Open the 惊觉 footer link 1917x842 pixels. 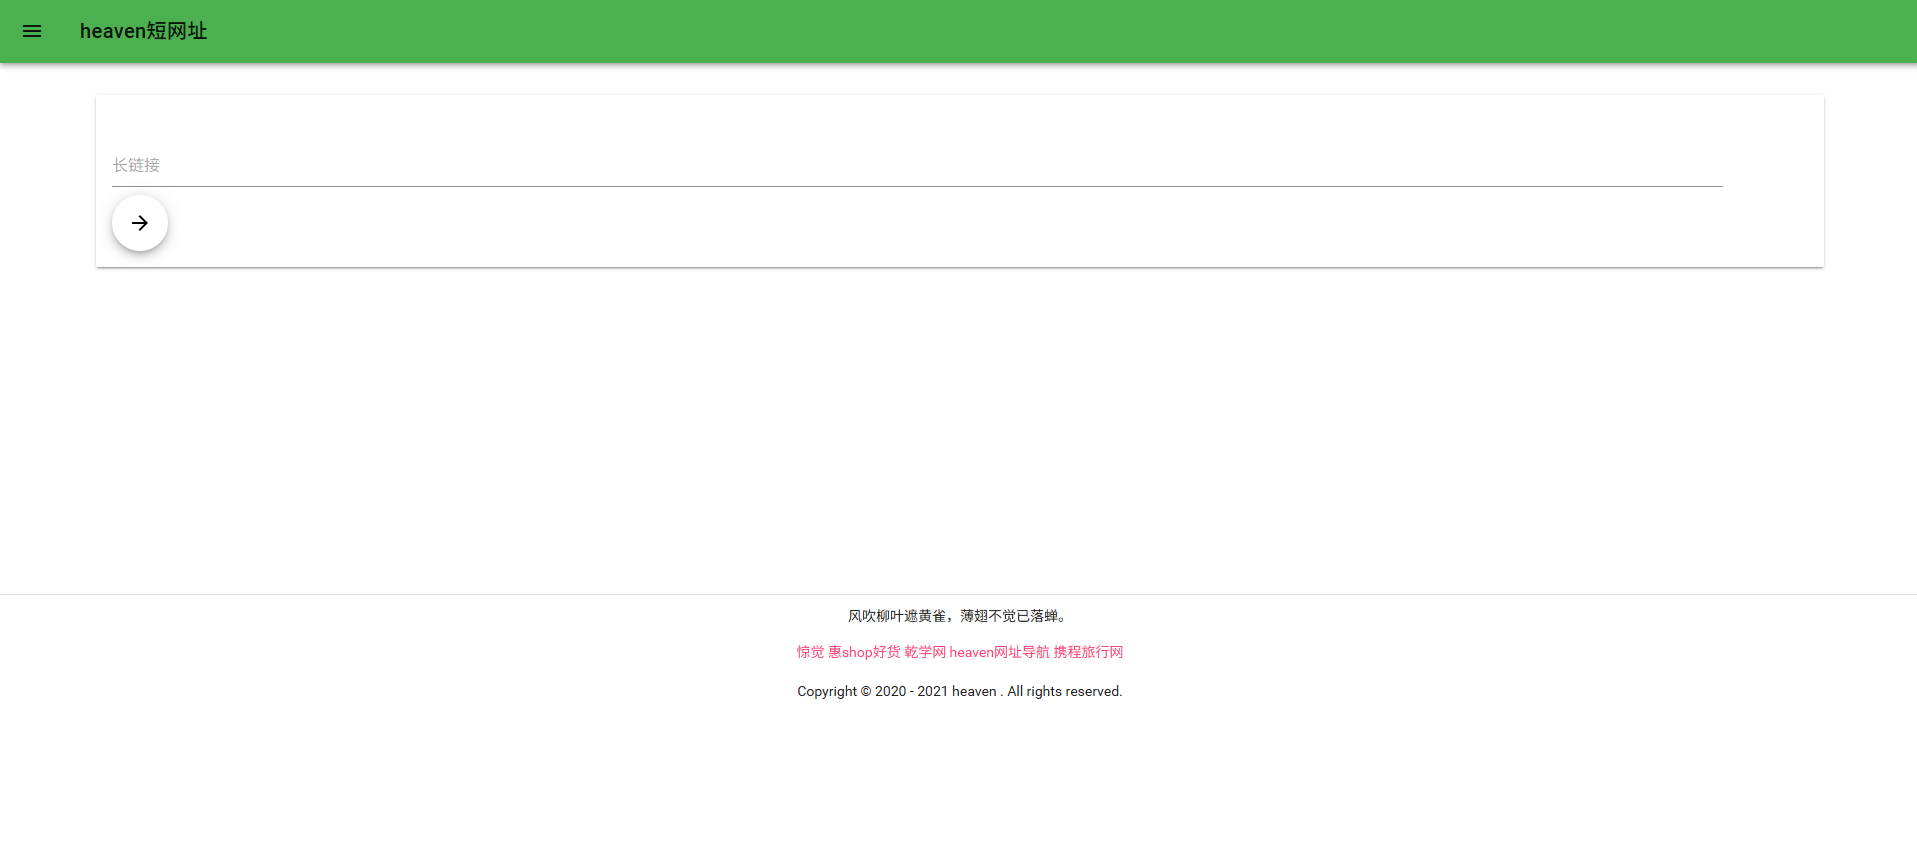coord(810,652)
